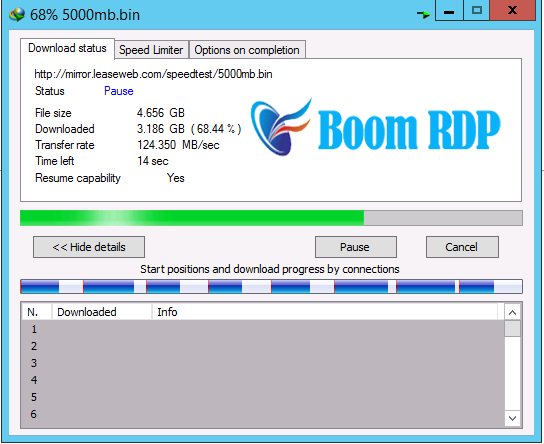The height and width of the screenshot is (444, 544).
Task: Click the blue Pause status text
Action: coord(119,91)
